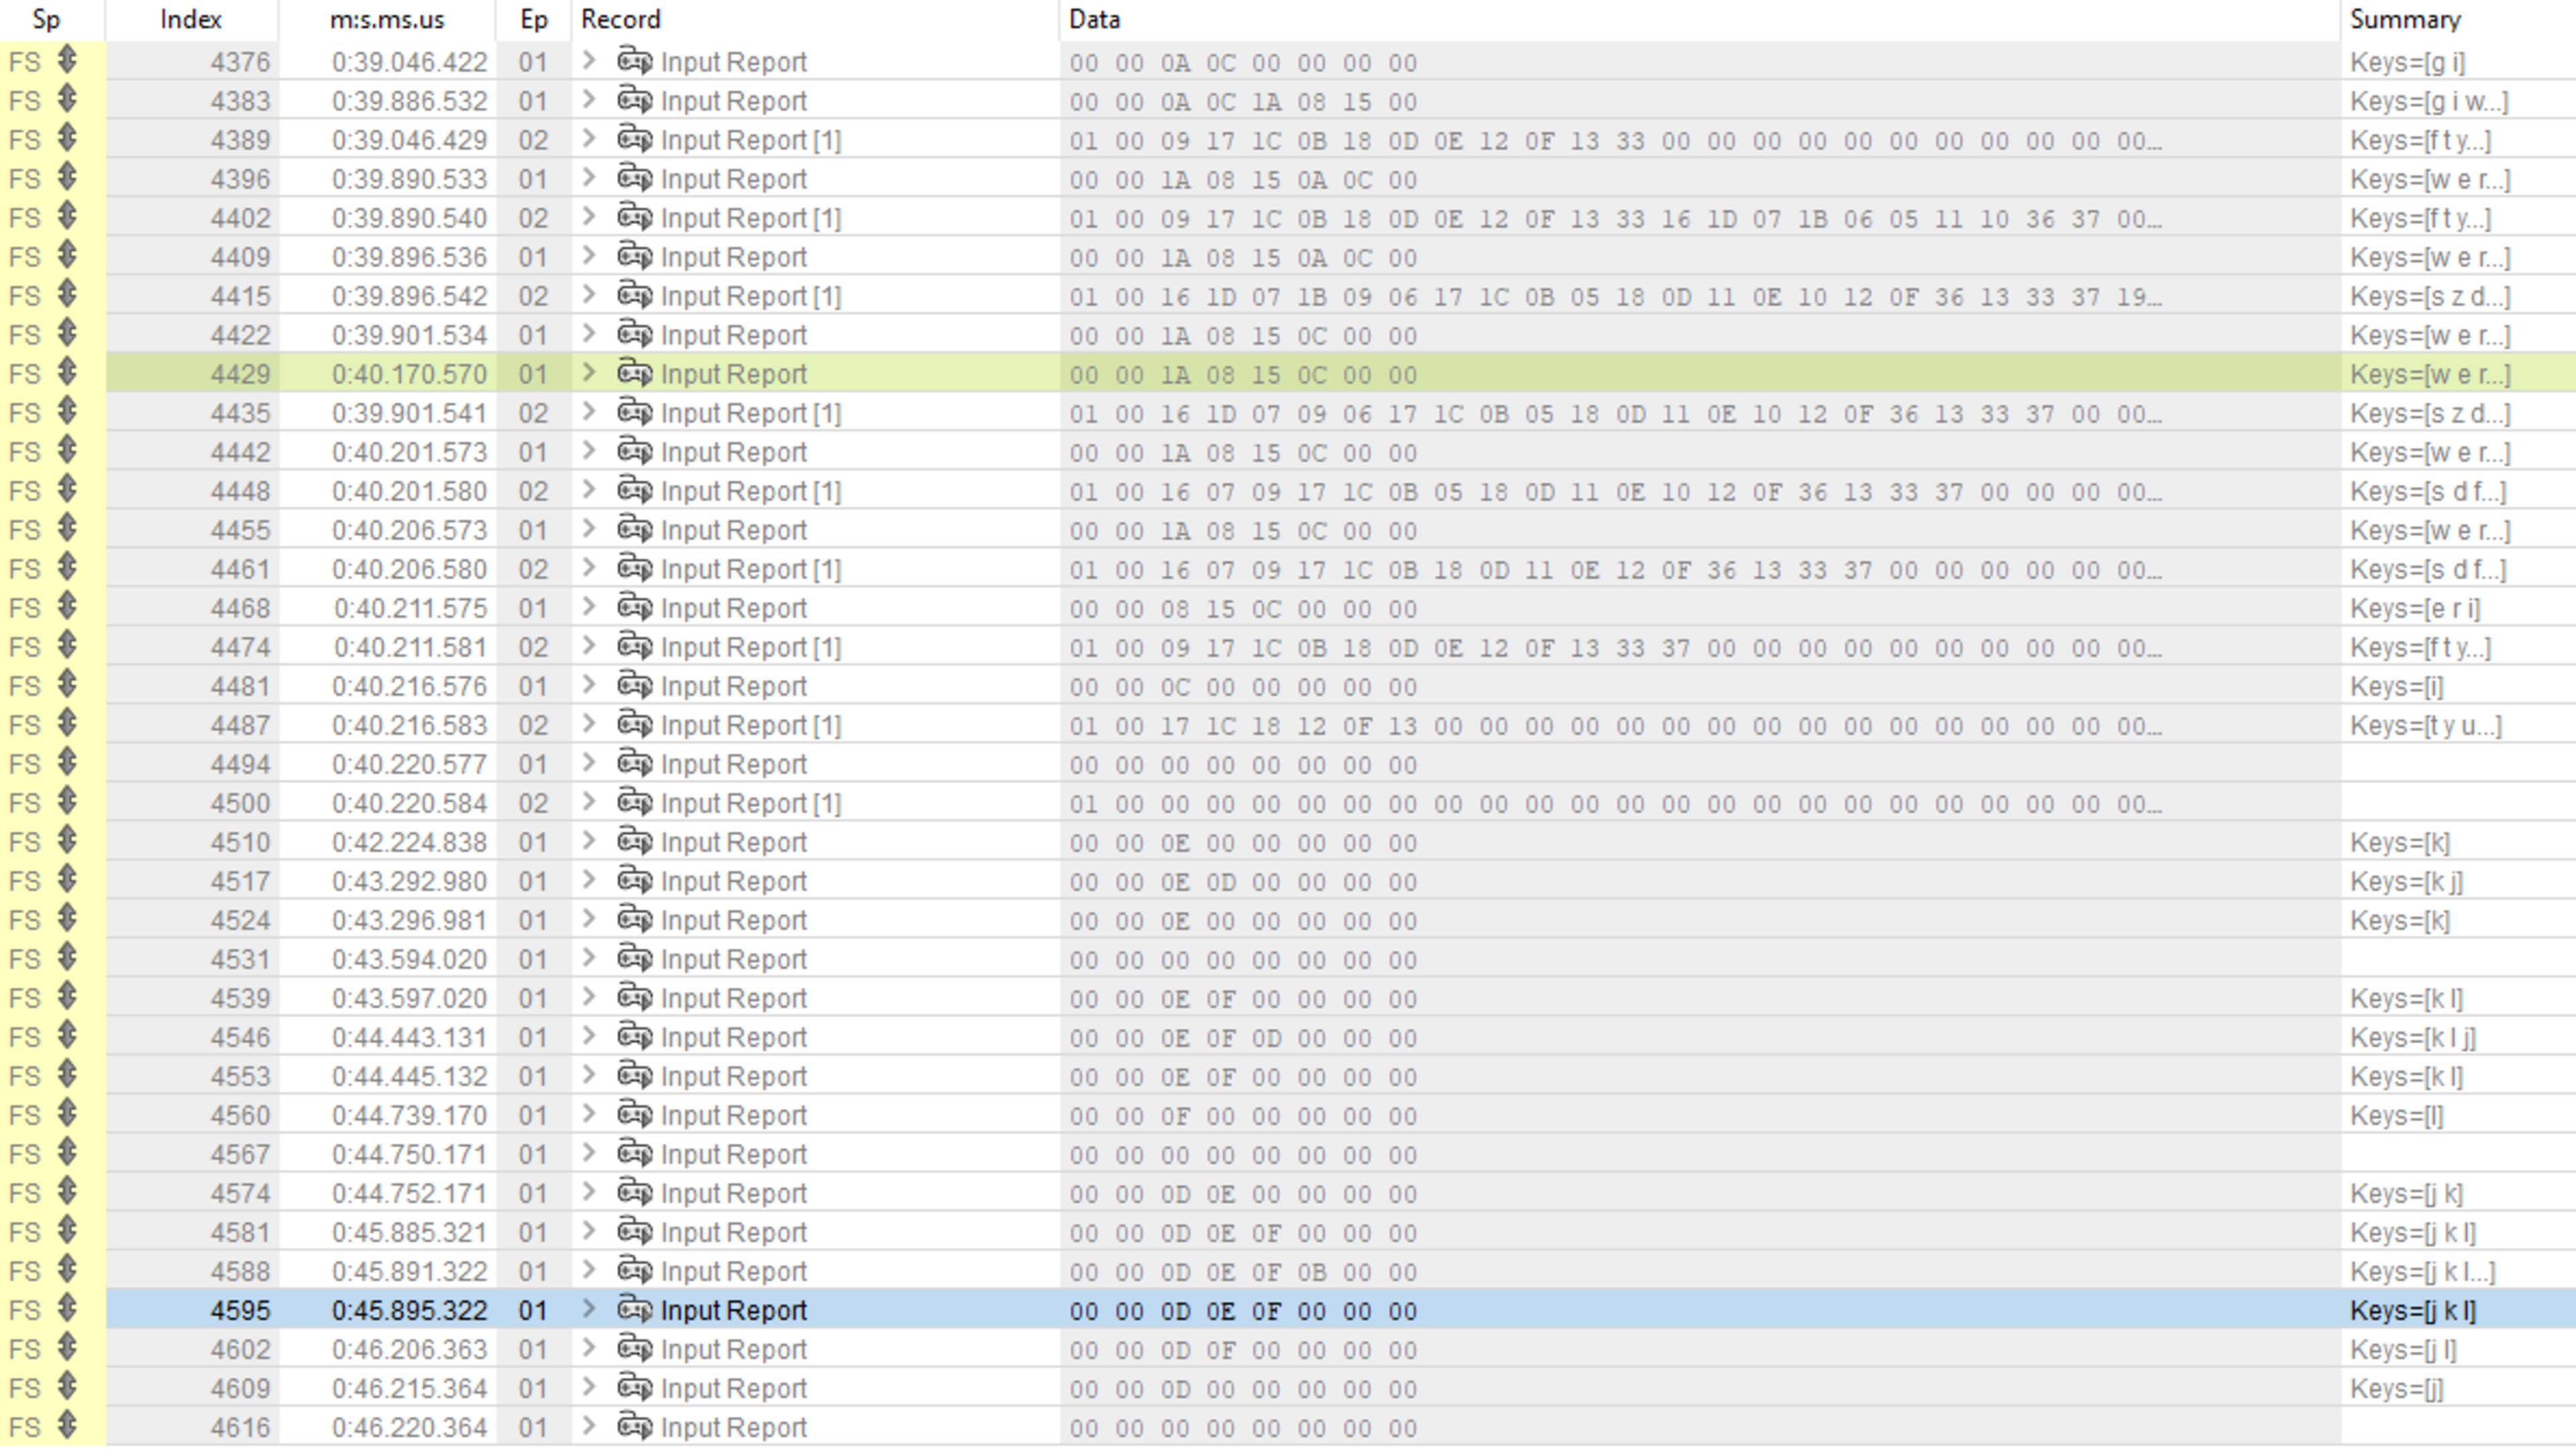Expand Input Report [1] at index 4389

pos(589,139)
